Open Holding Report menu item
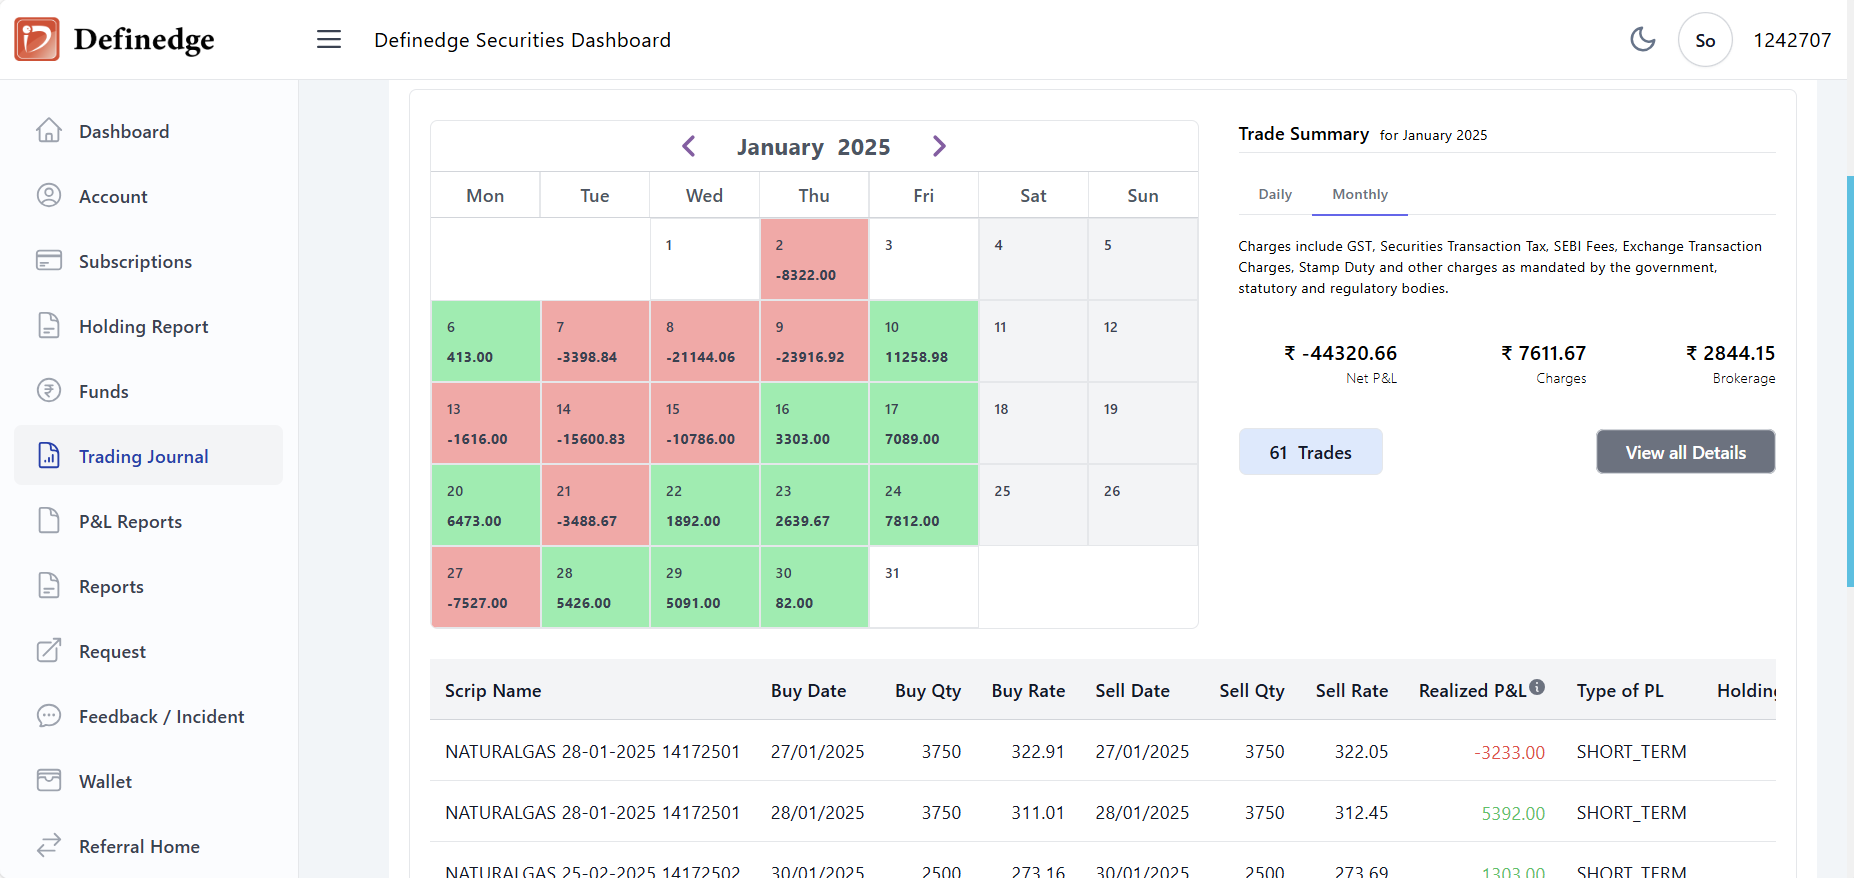The width and height of the screenshot is (1854, 878). (148, 326)
